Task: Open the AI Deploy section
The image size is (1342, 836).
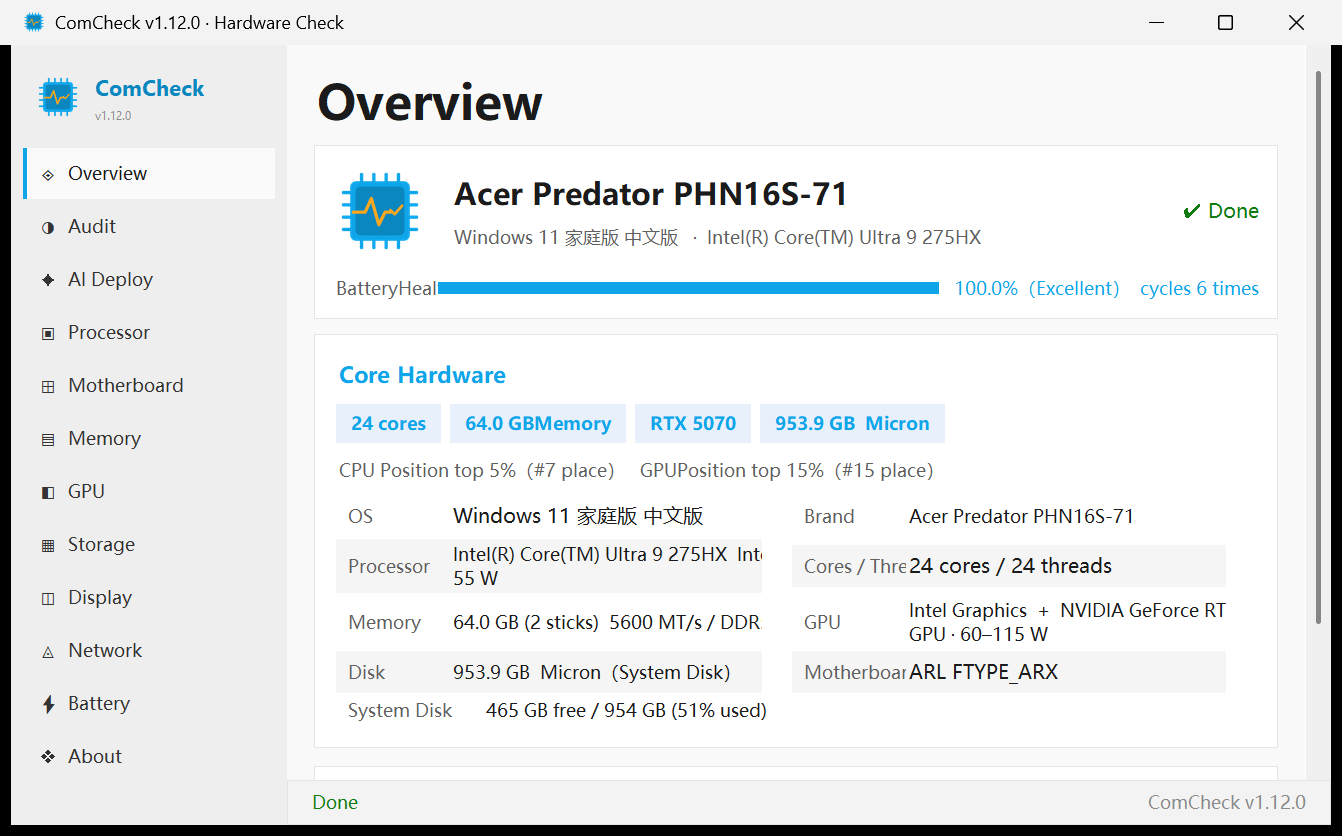Action: click(149, 280)
